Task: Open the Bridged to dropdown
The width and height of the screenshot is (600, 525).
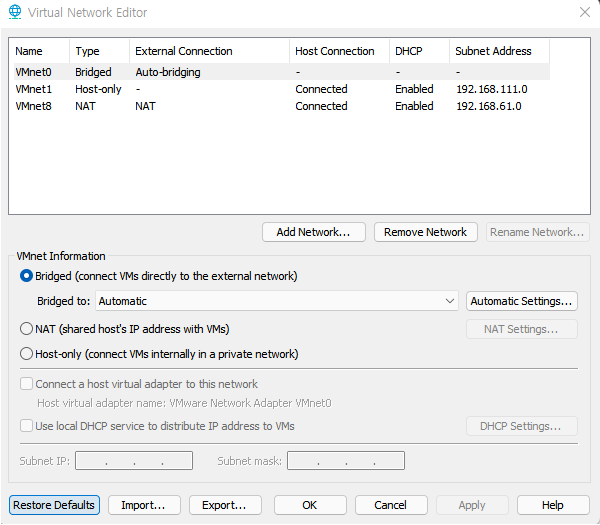Action: (x=277, y=301)
